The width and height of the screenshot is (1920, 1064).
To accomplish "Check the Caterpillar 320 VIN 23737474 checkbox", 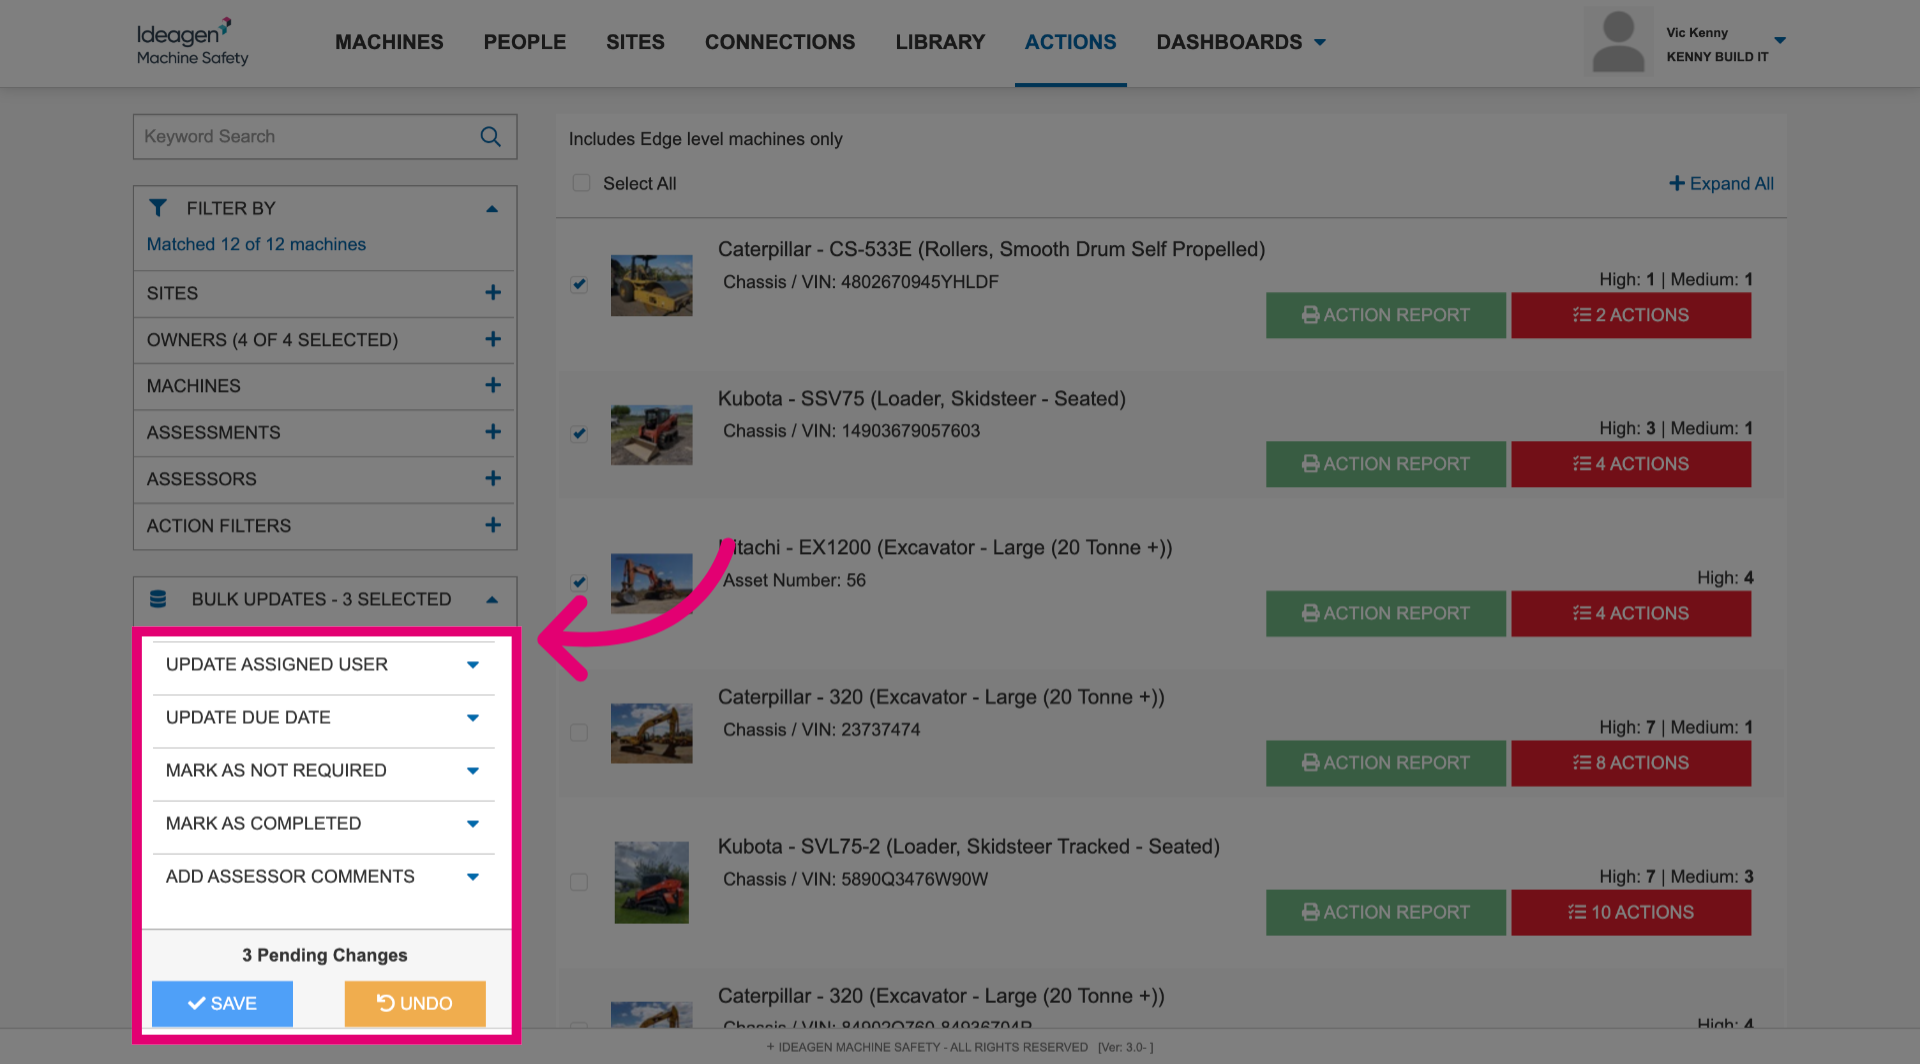I will (579, 732).
